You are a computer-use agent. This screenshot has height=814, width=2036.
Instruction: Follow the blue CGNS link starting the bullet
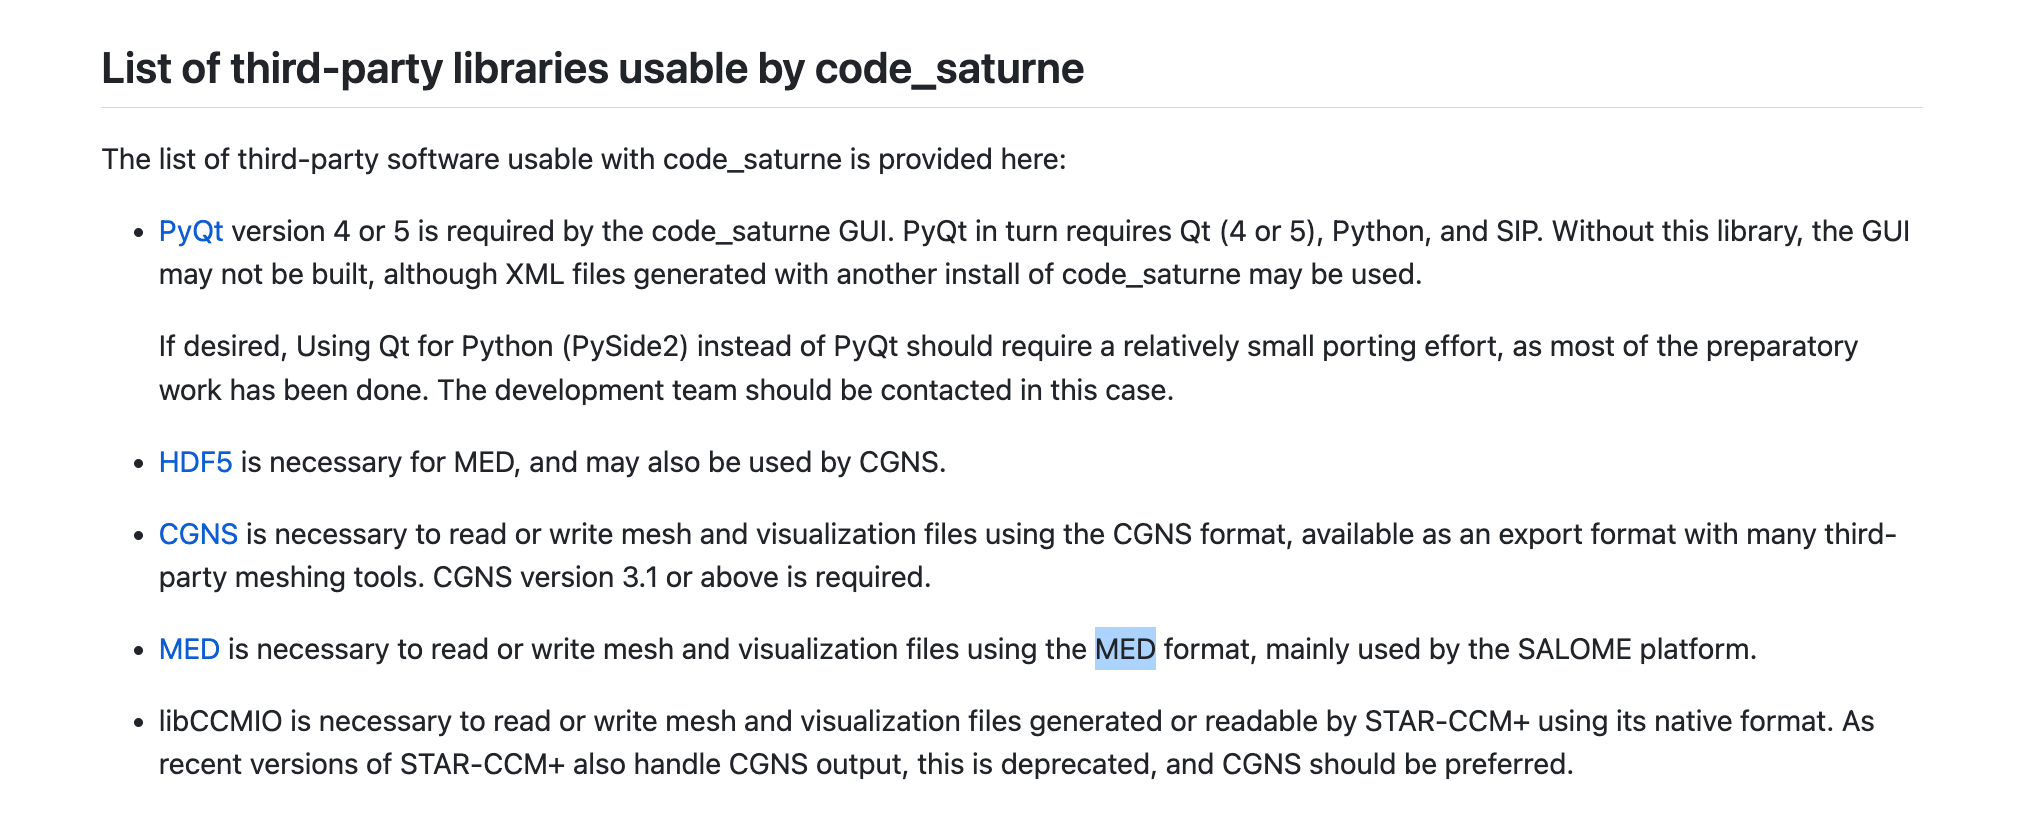198,535
